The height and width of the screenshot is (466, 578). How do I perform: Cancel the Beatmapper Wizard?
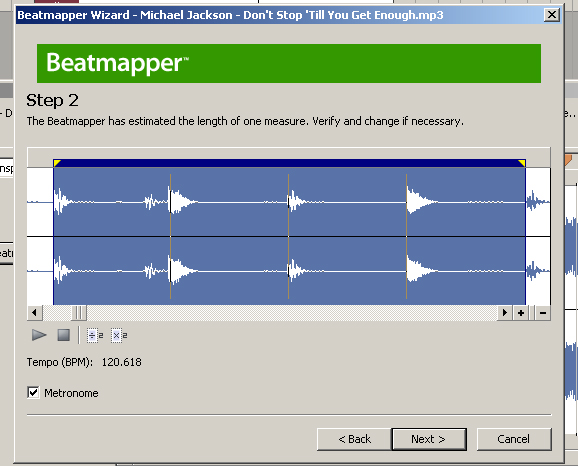514,439
